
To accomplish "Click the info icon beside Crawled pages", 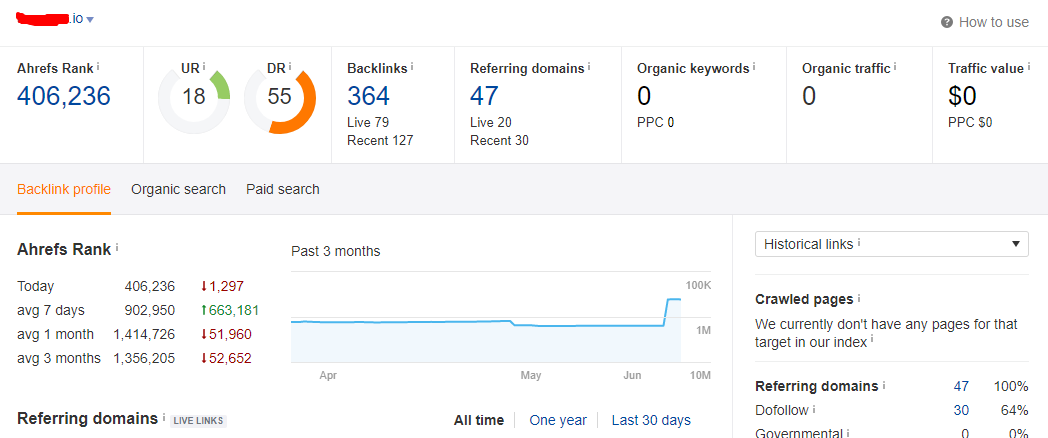I will point(859,298).
